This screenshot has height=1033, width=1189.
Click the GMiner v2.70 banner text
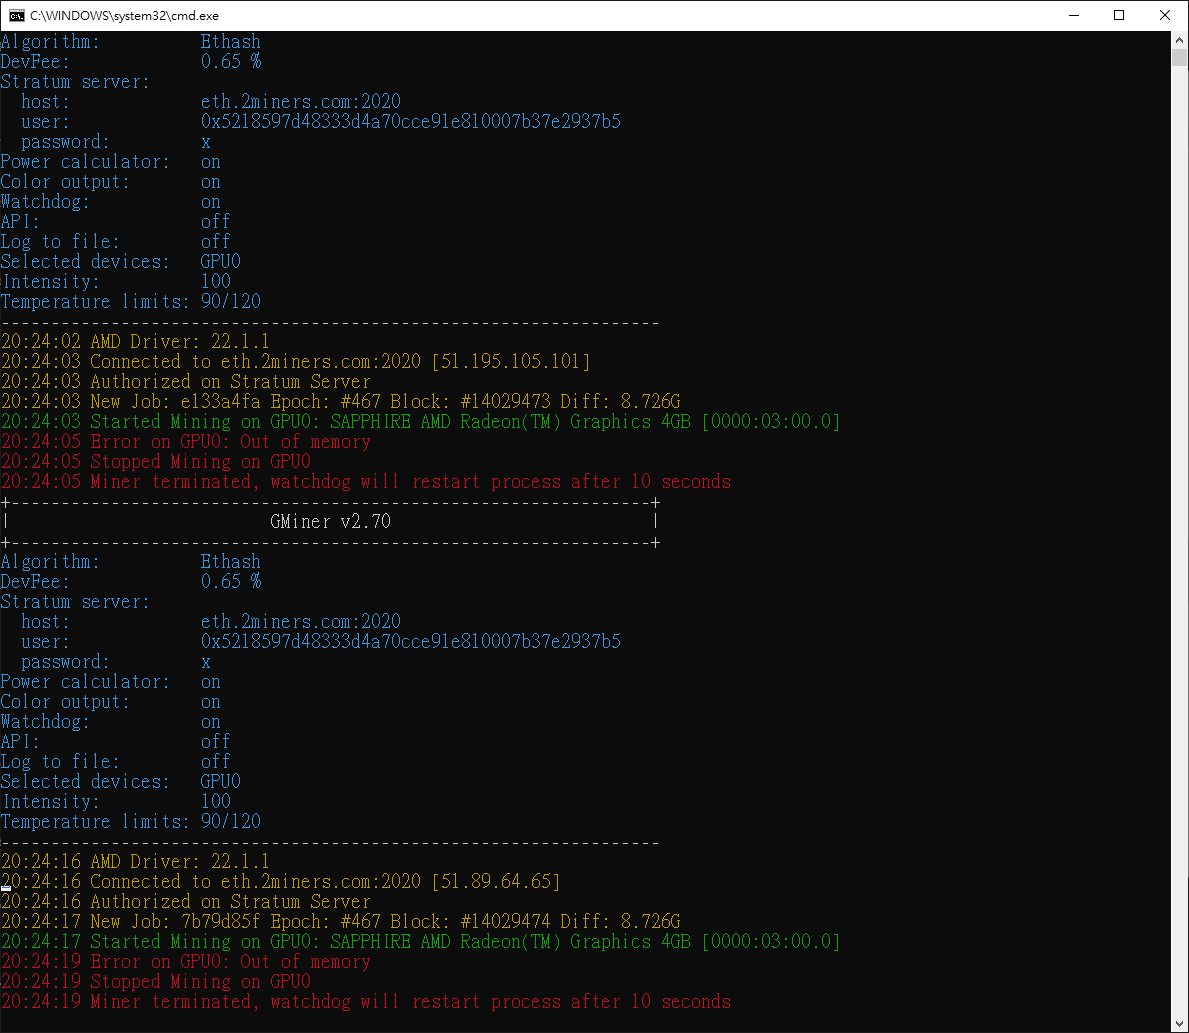tap(330, 522)
